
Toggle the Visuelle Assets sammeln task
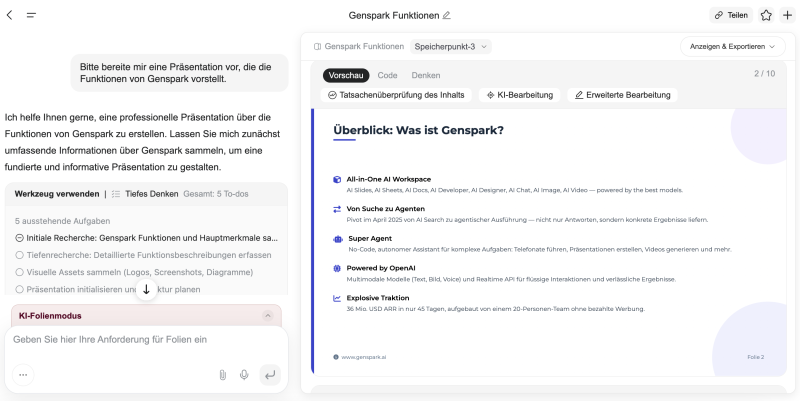pyautogui.click(x=20, y=272)
